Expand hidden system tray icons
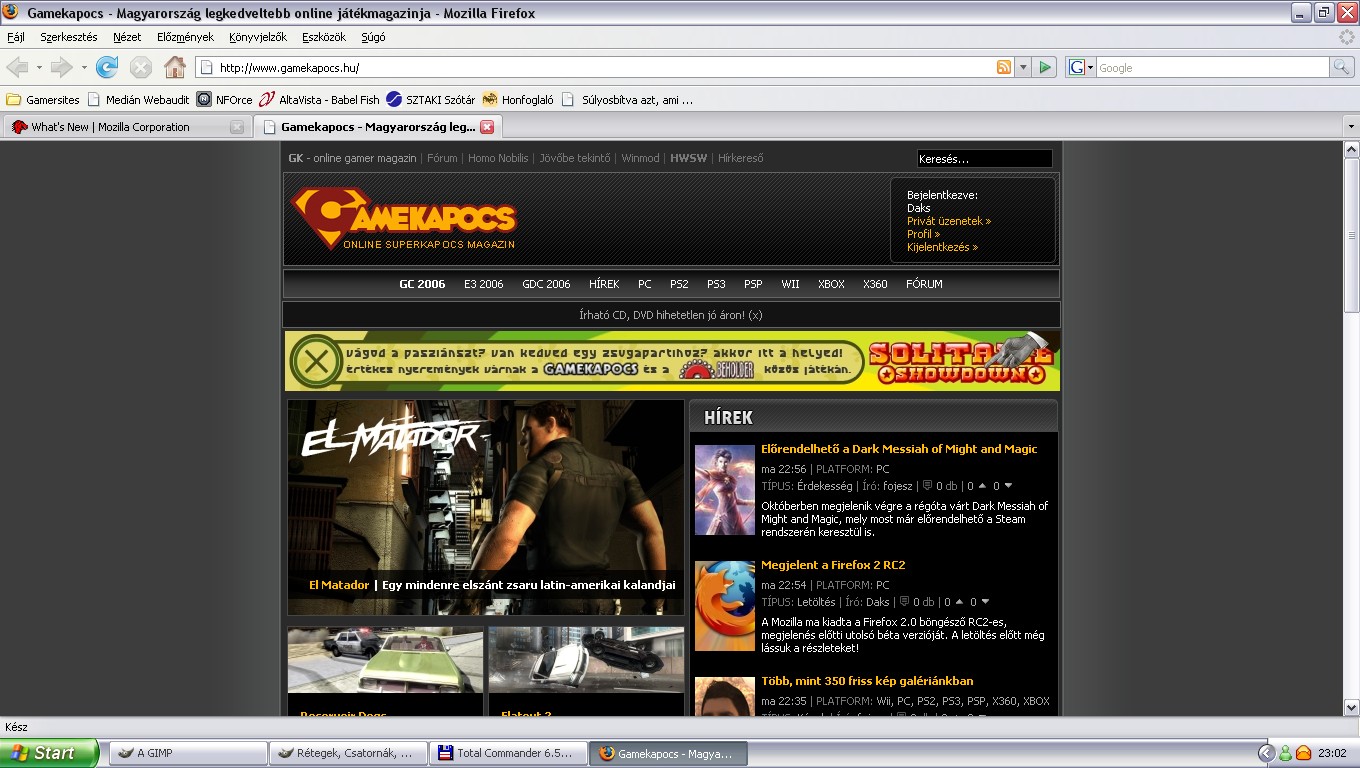 (1266, 753)
